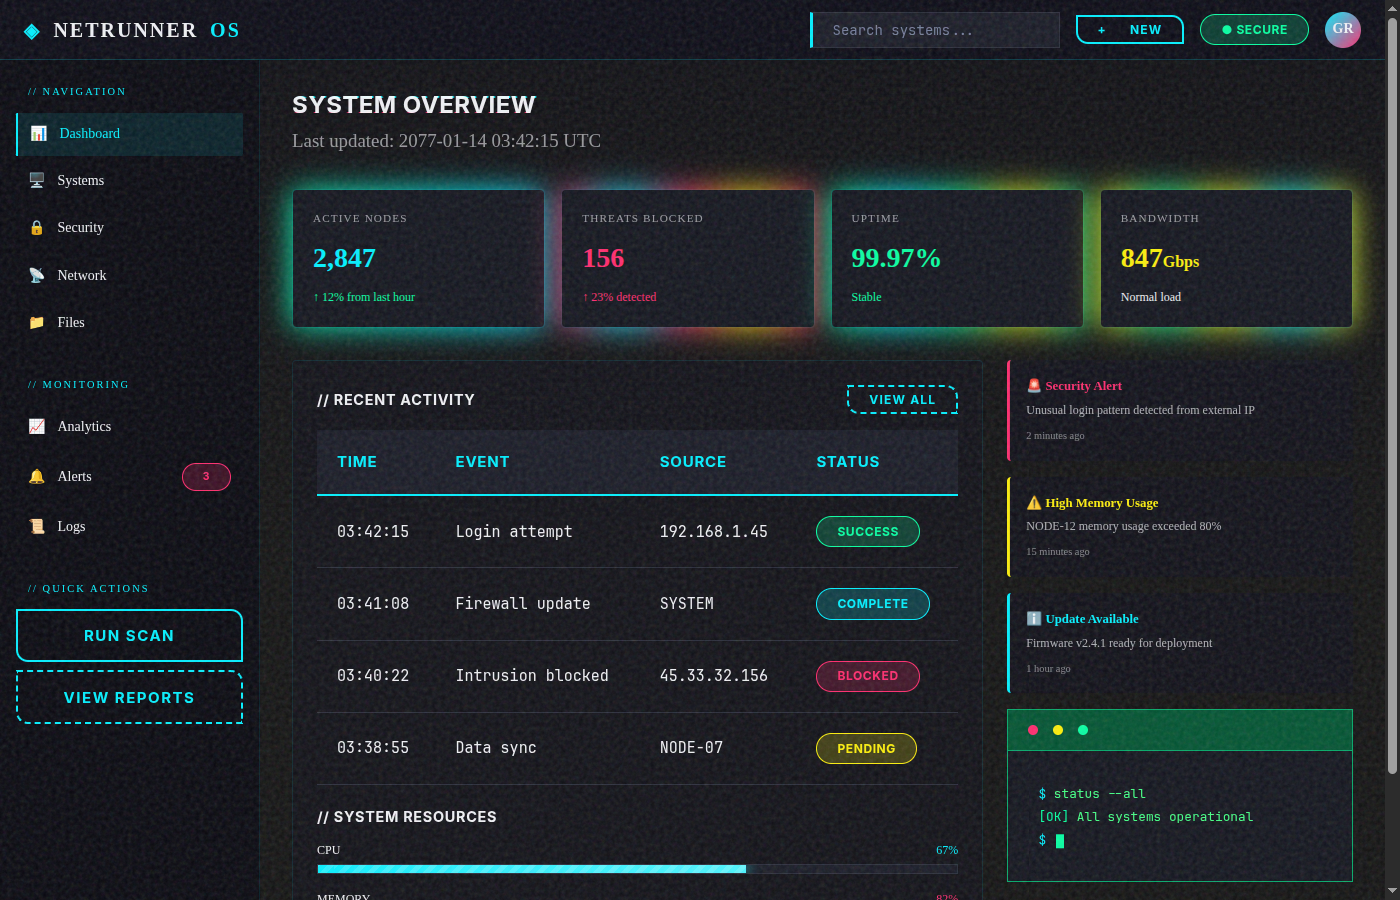The image size is (1400, 900).
Task: Open the Threats Blocked stat card
Action: click(688, 258)
